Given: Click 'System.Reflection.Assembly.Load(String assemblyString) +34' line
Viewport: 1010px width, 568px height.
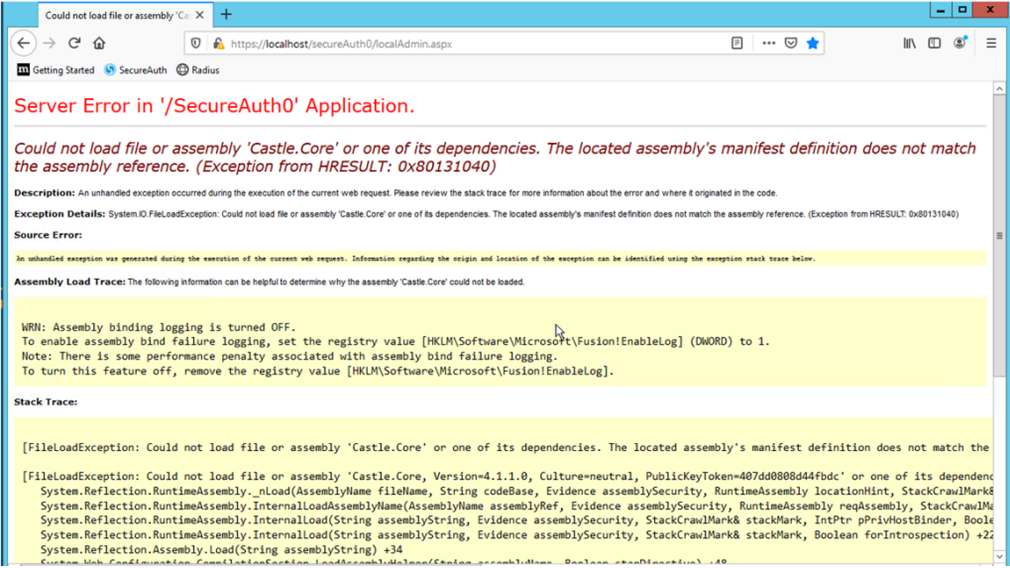Looking at the screenshot, I should click(222, 549).
